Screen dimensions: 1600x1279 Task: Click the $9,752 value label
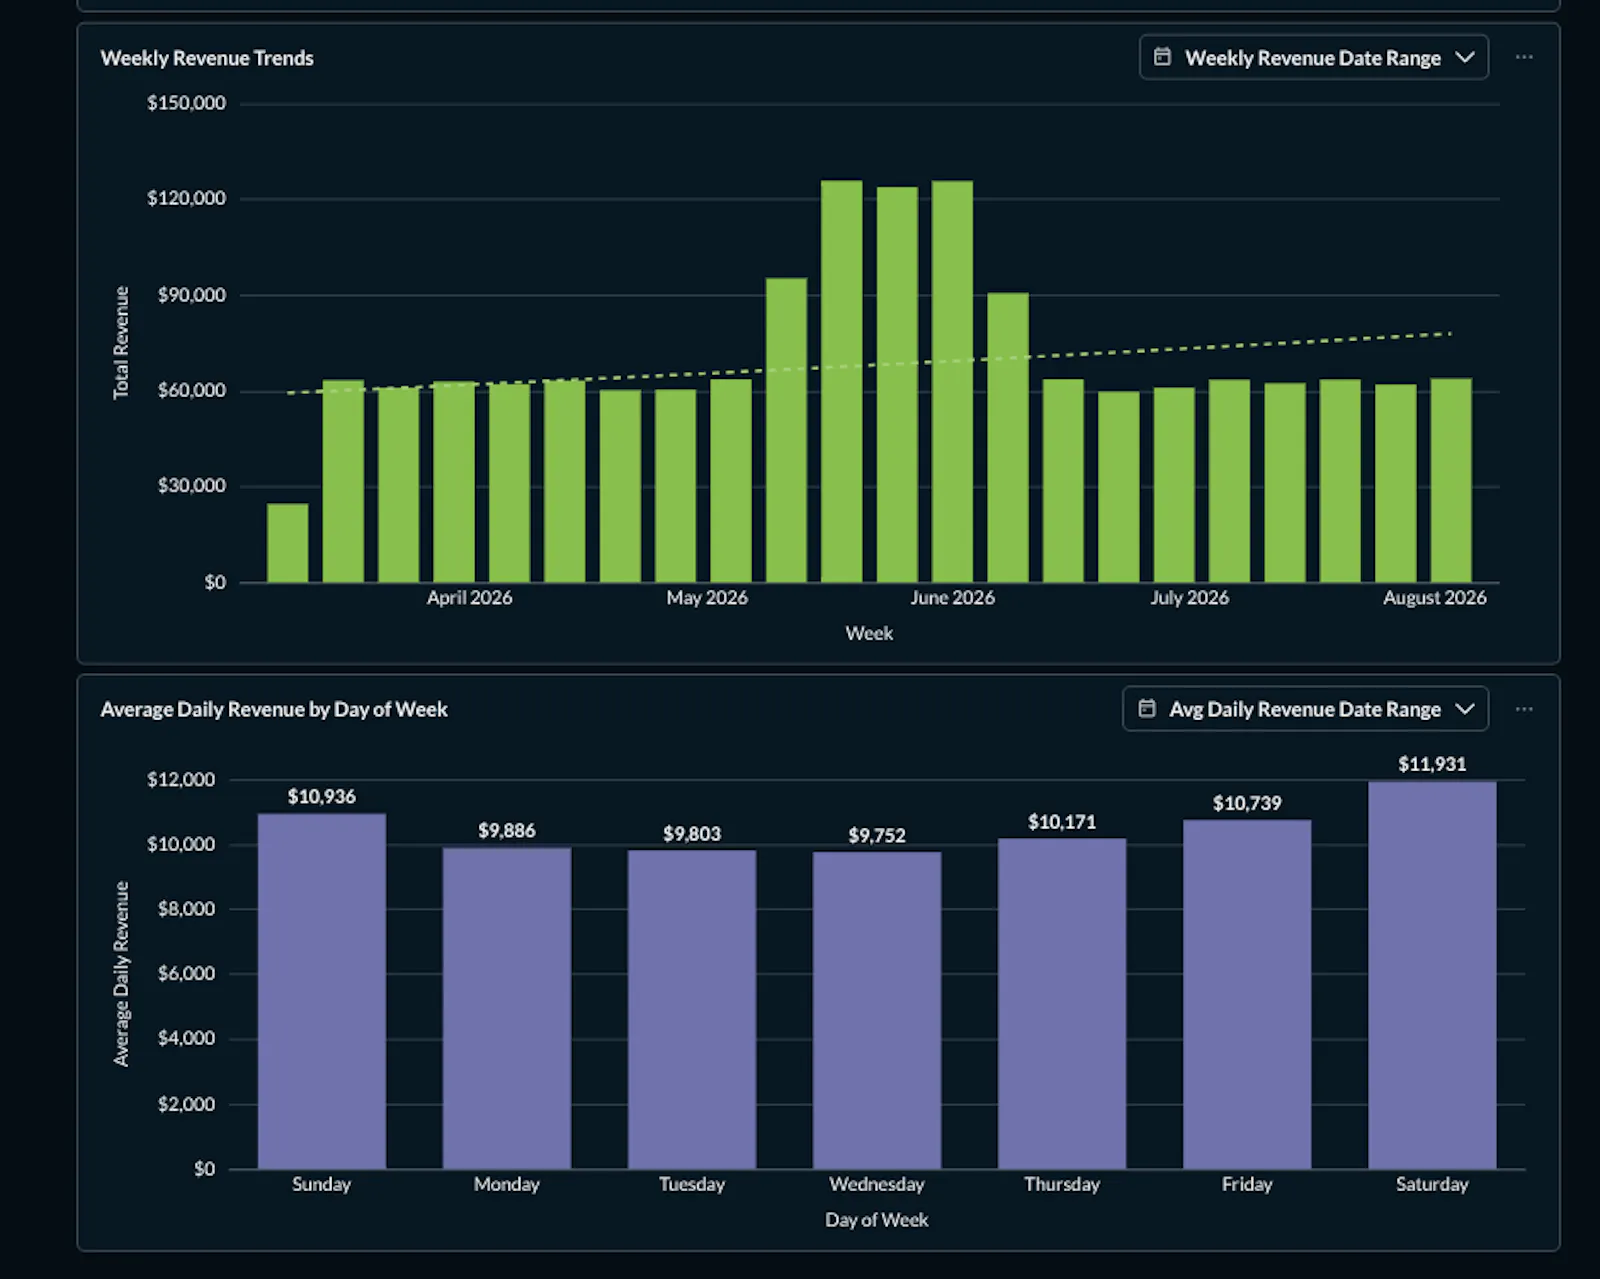click(876, 835)
